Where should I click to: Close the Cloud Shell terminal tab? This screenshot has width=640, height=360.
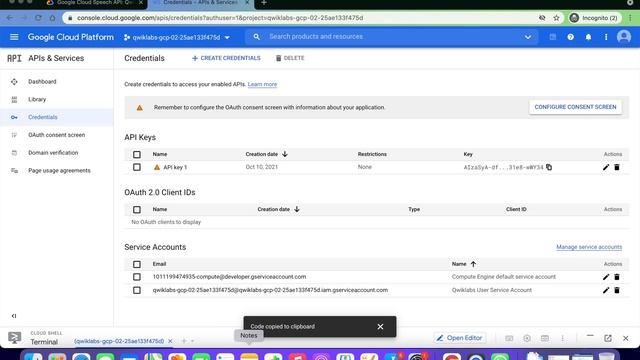point(170,341)
